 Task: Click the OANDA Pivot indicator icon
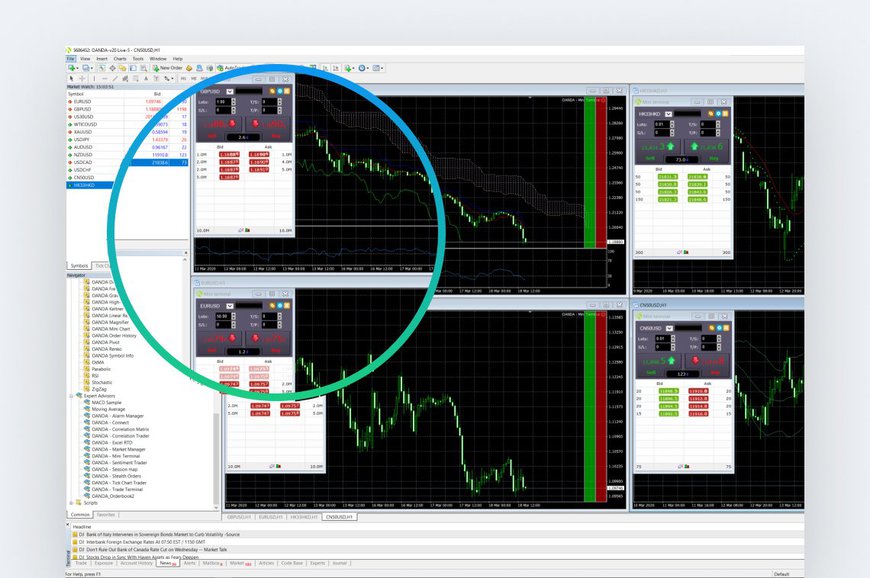[x=87, y=341]
